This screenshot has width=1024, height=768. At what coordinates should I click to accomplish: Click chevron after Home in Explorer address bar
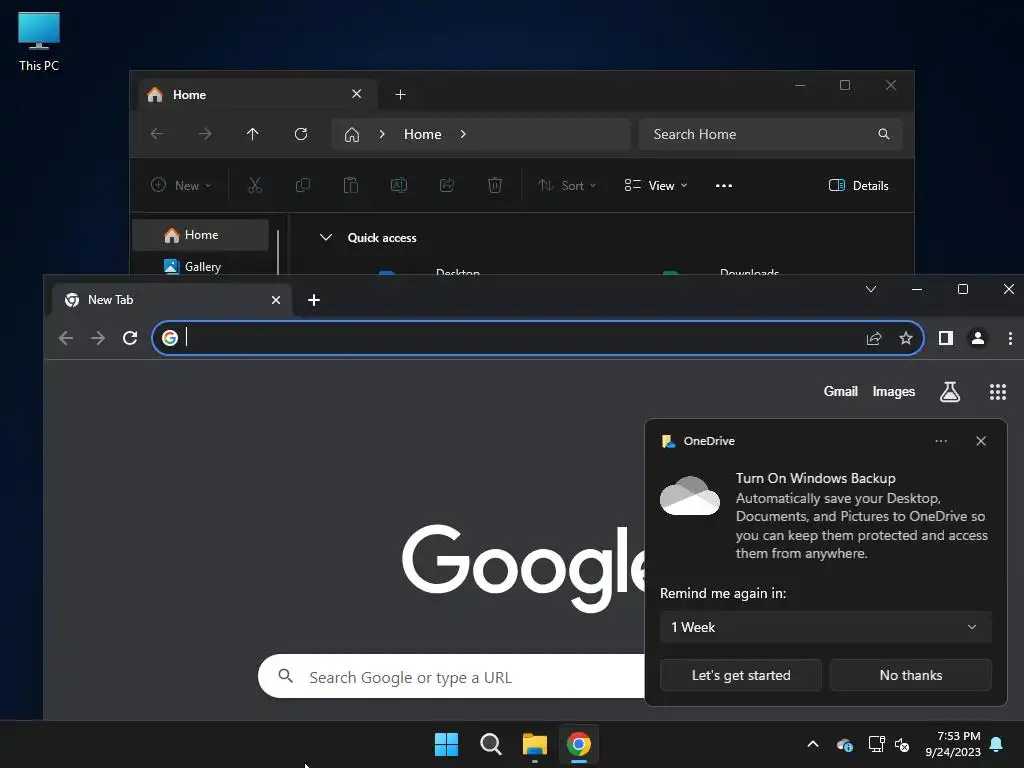(463, 134)
